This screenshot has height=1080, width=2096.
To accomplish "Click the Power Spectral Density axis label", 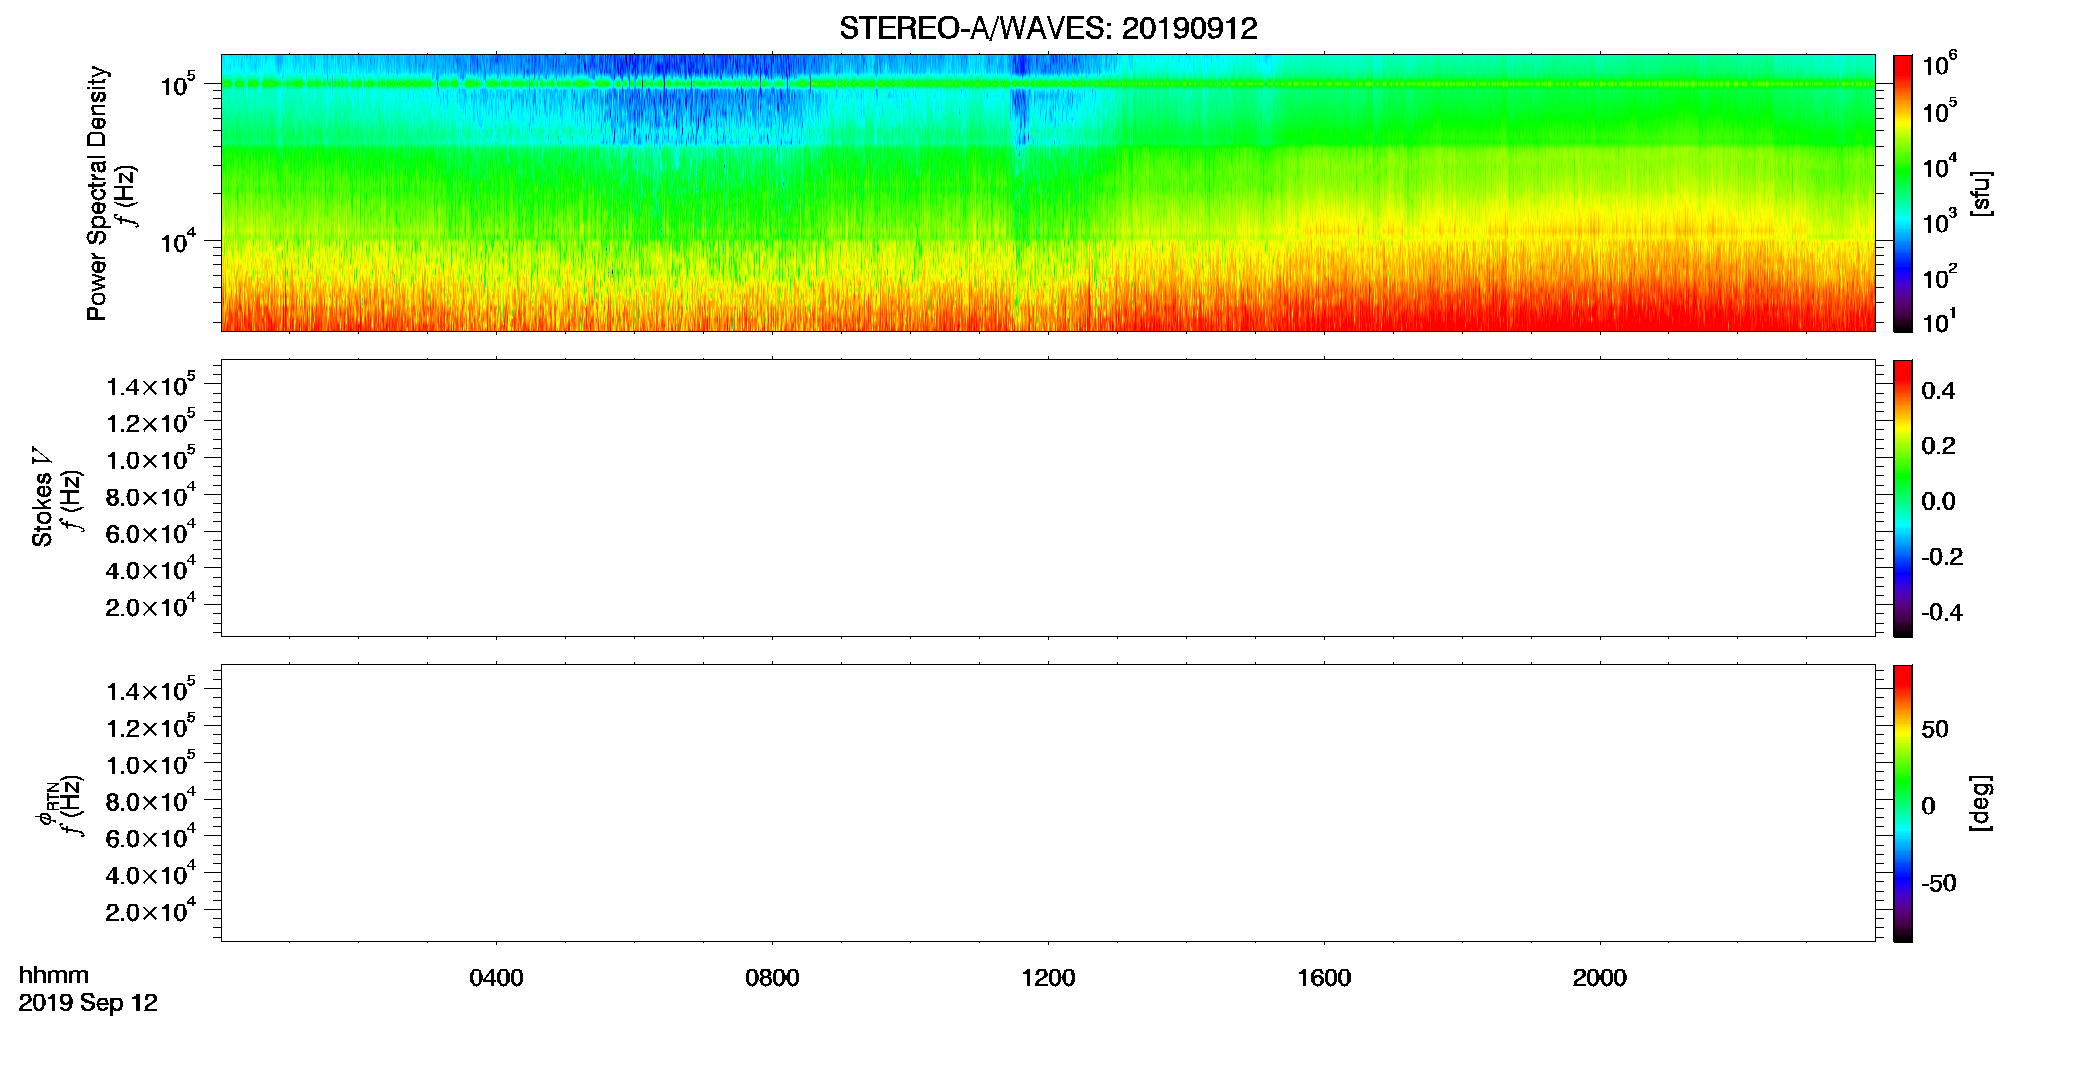I will click(97, 193).
